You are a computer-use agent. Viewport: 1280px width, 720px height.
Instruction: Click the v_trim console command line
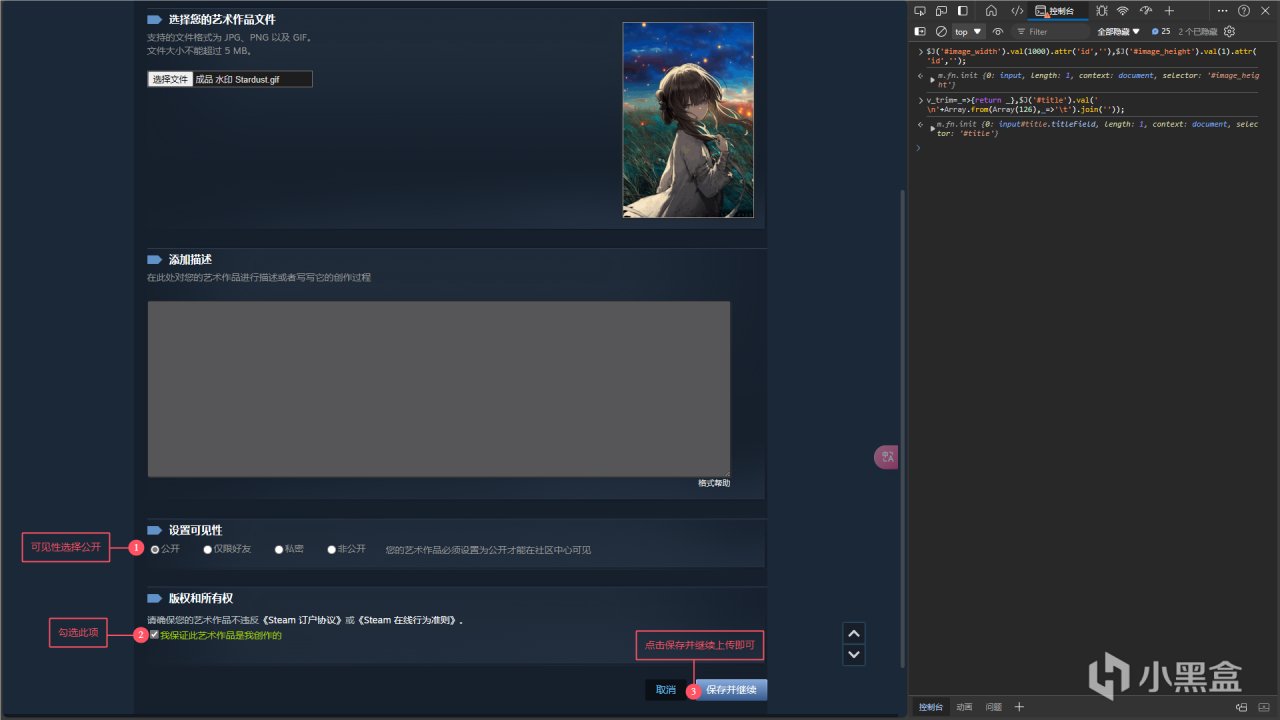click(x=1026, y=104)
